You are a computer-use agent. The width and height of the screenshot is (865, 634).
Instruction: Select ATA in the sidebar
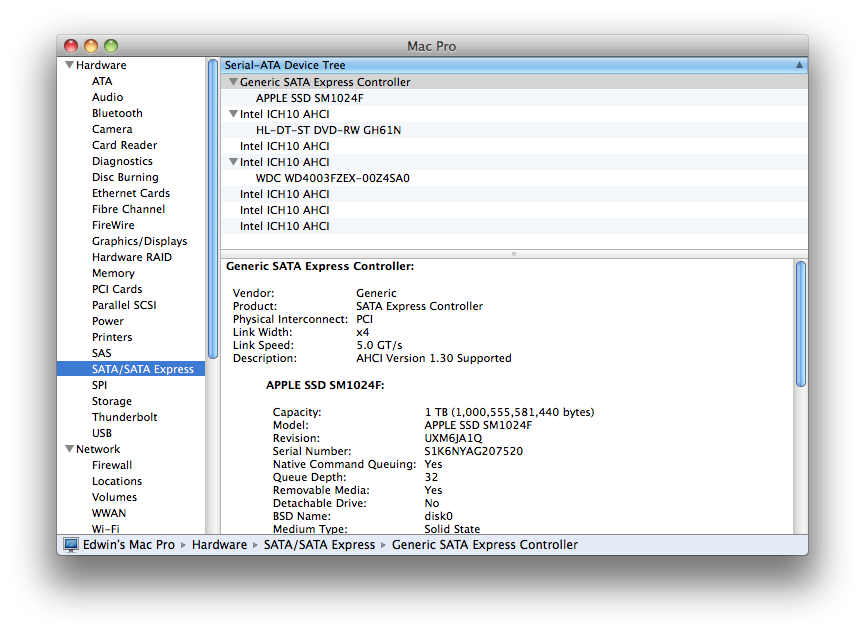pos(102,81)
